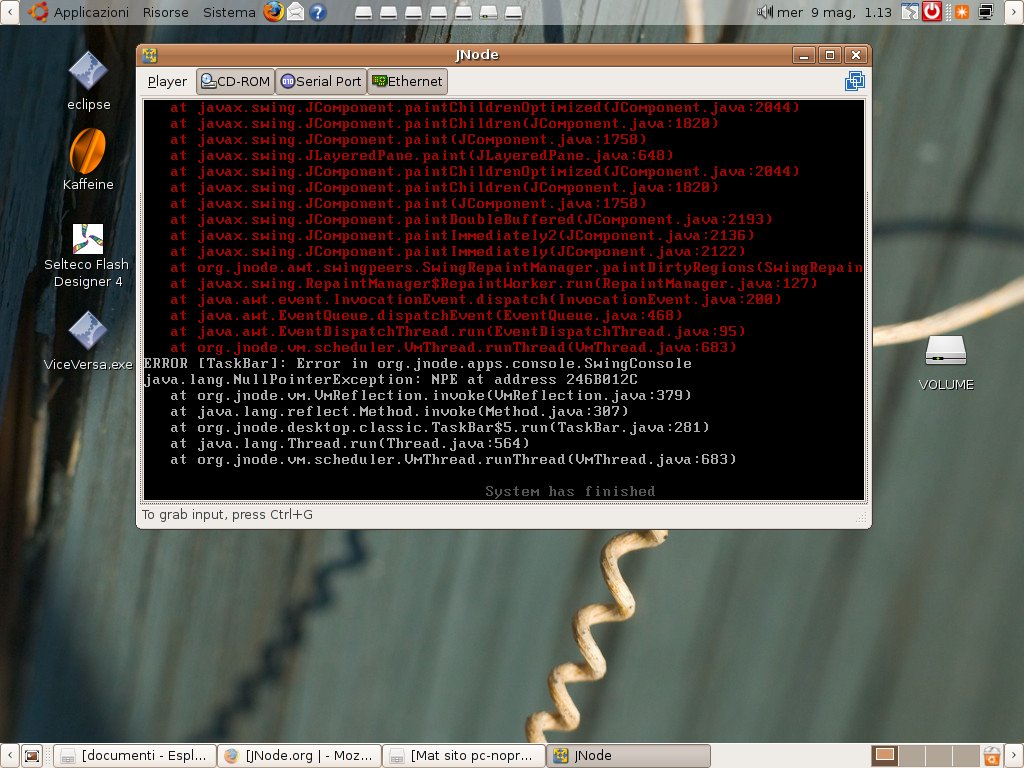Viewport: 1024px width, 768px height.
Task: Click the red power button icon
Action: [x=932, y=12]
